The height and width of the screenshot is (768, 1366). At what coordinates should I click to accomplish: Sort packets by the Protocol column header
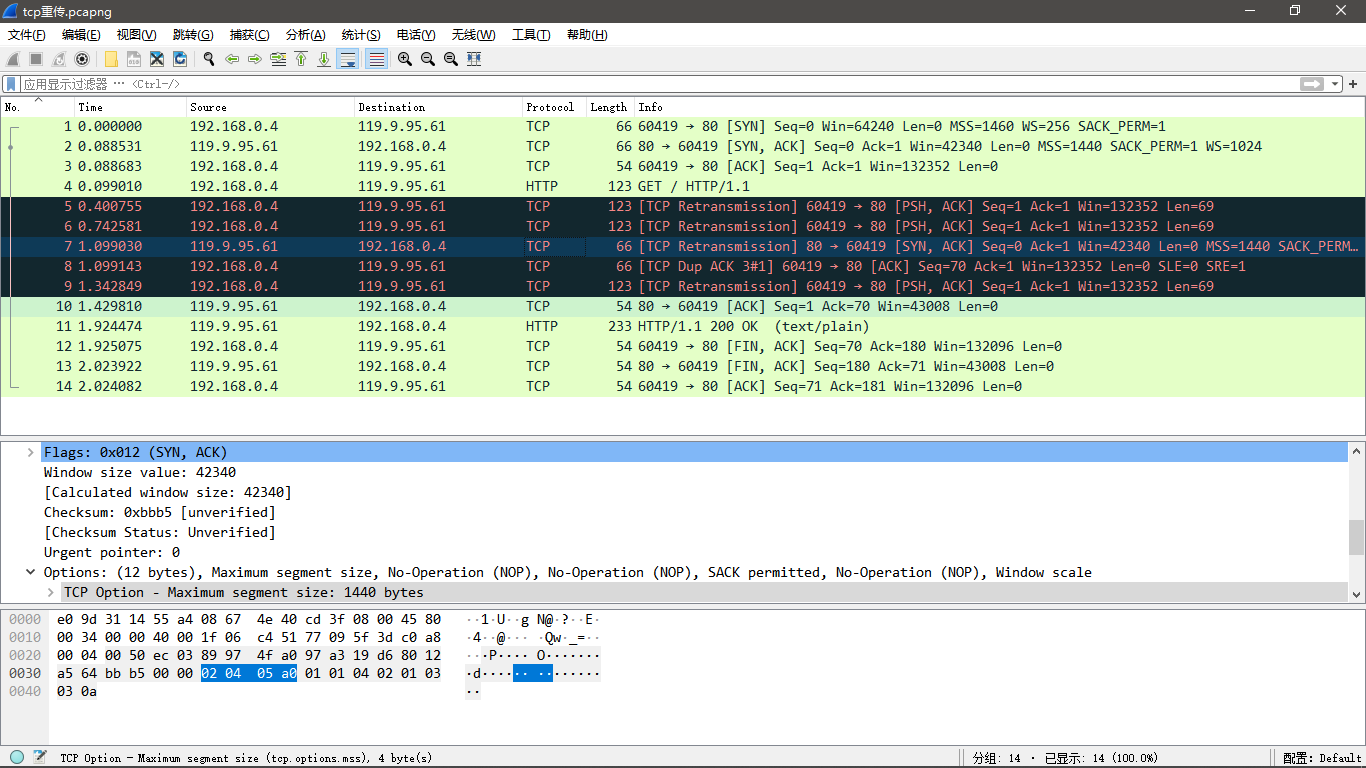[550, 107]
